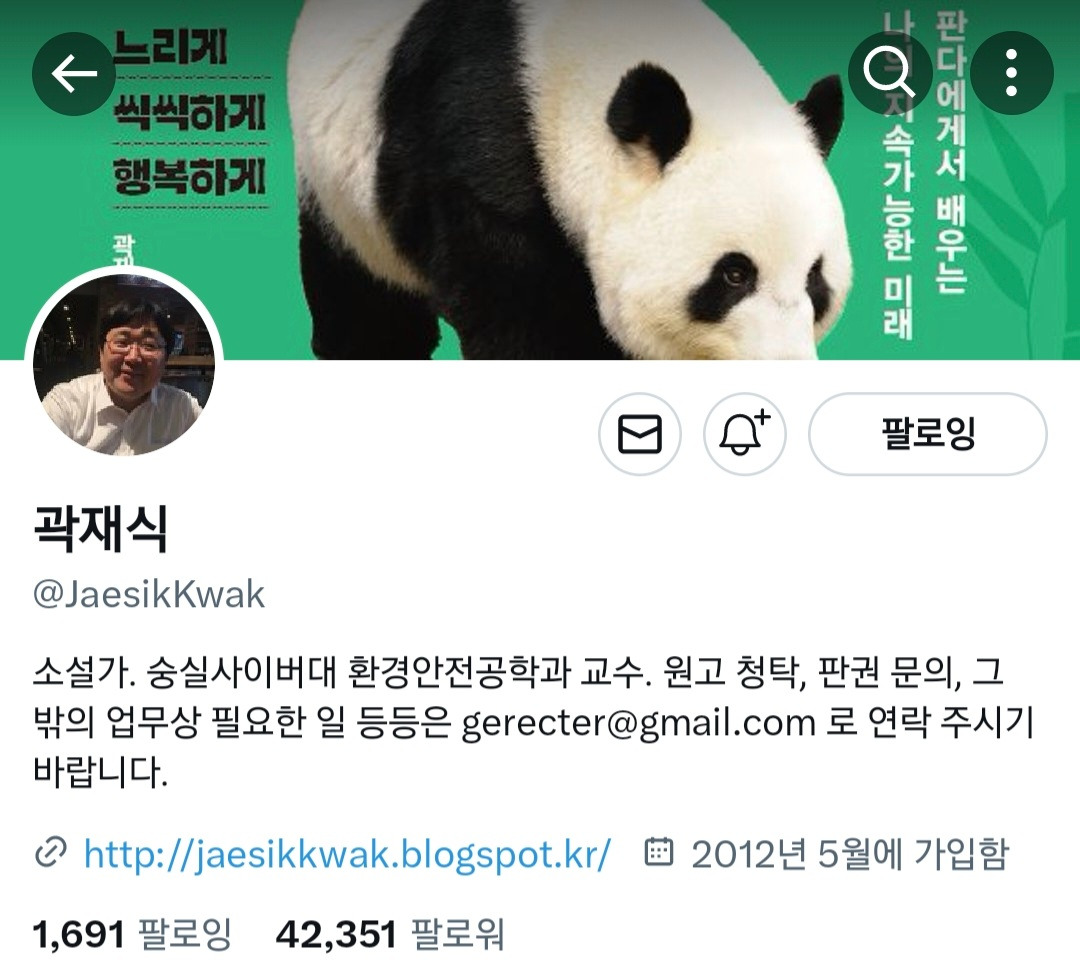Toggle the 팔로잉 follow button
1080x973 pixels.
point(928,434)
